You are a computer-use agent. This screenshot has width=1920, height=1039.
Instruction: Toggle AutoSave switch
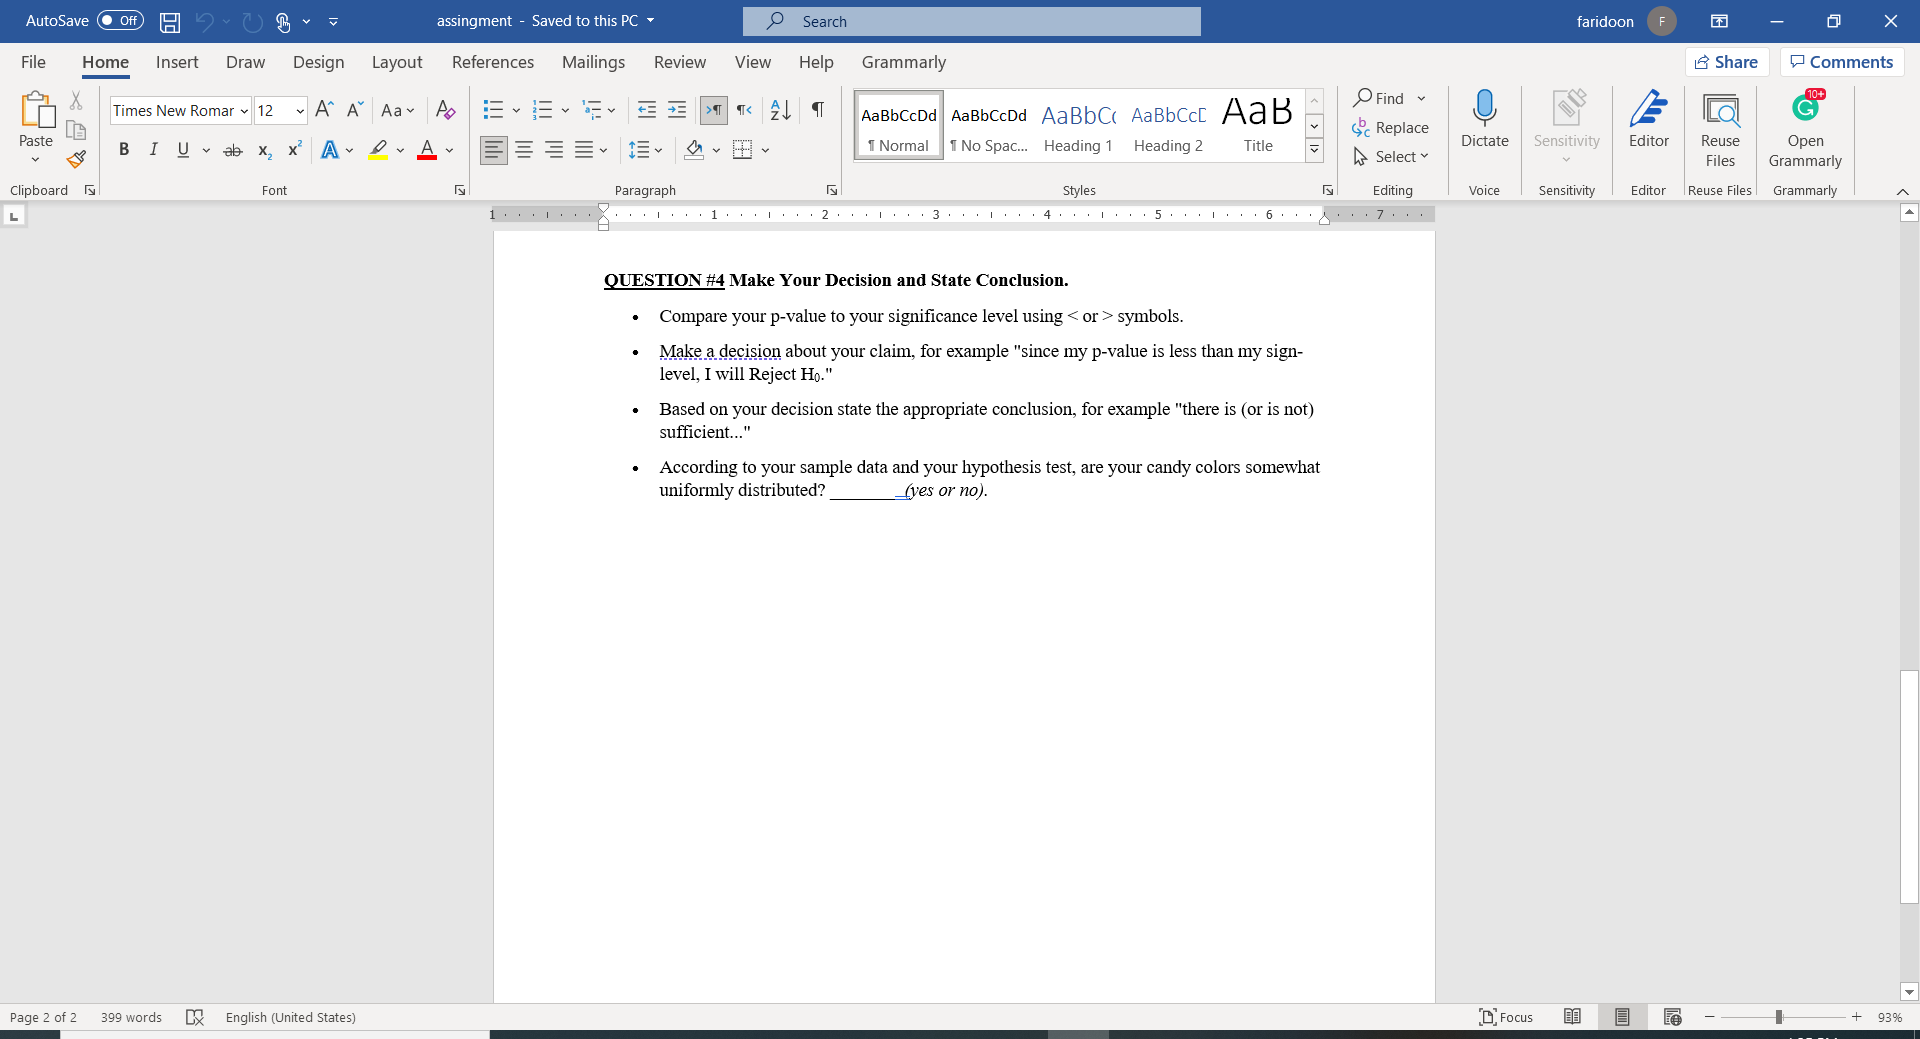click(x=120, y=21)
